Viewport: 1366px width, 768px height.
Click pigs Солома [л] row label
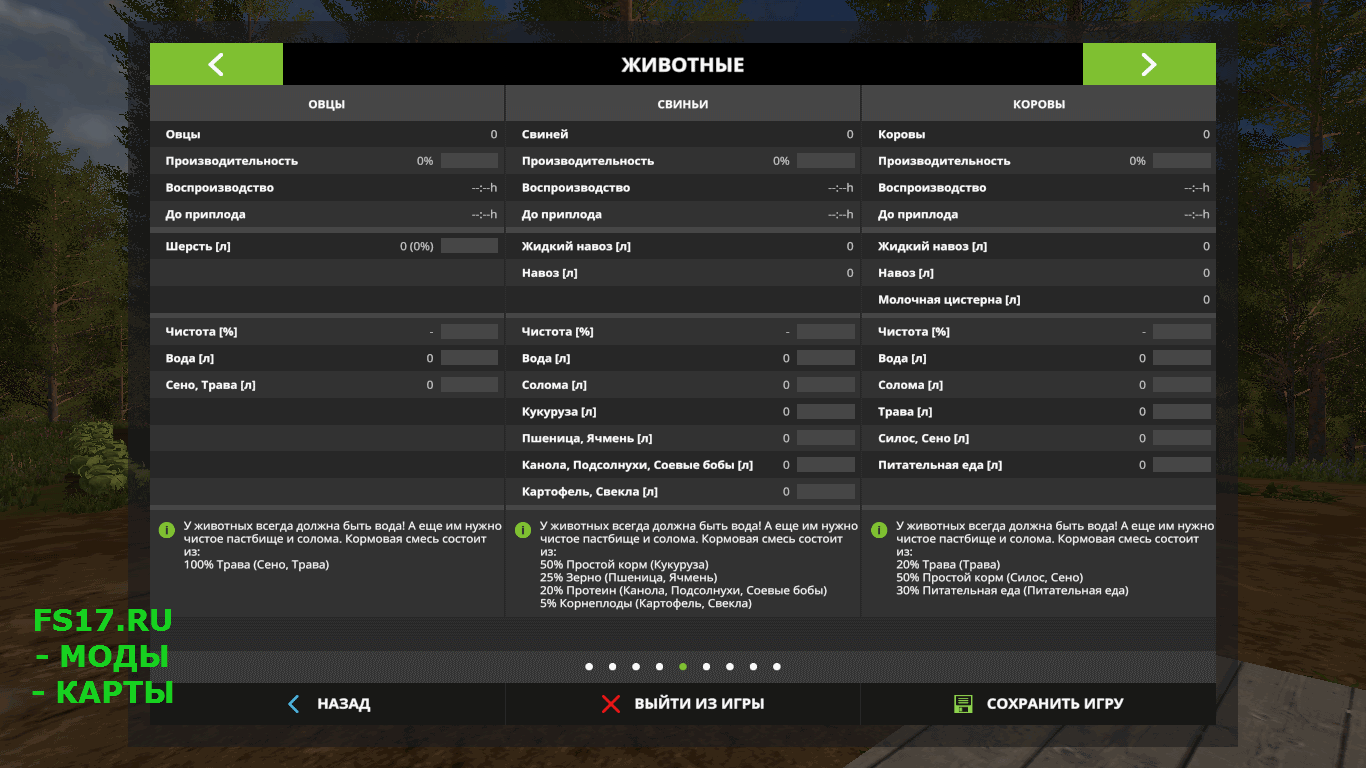point(554,385)
